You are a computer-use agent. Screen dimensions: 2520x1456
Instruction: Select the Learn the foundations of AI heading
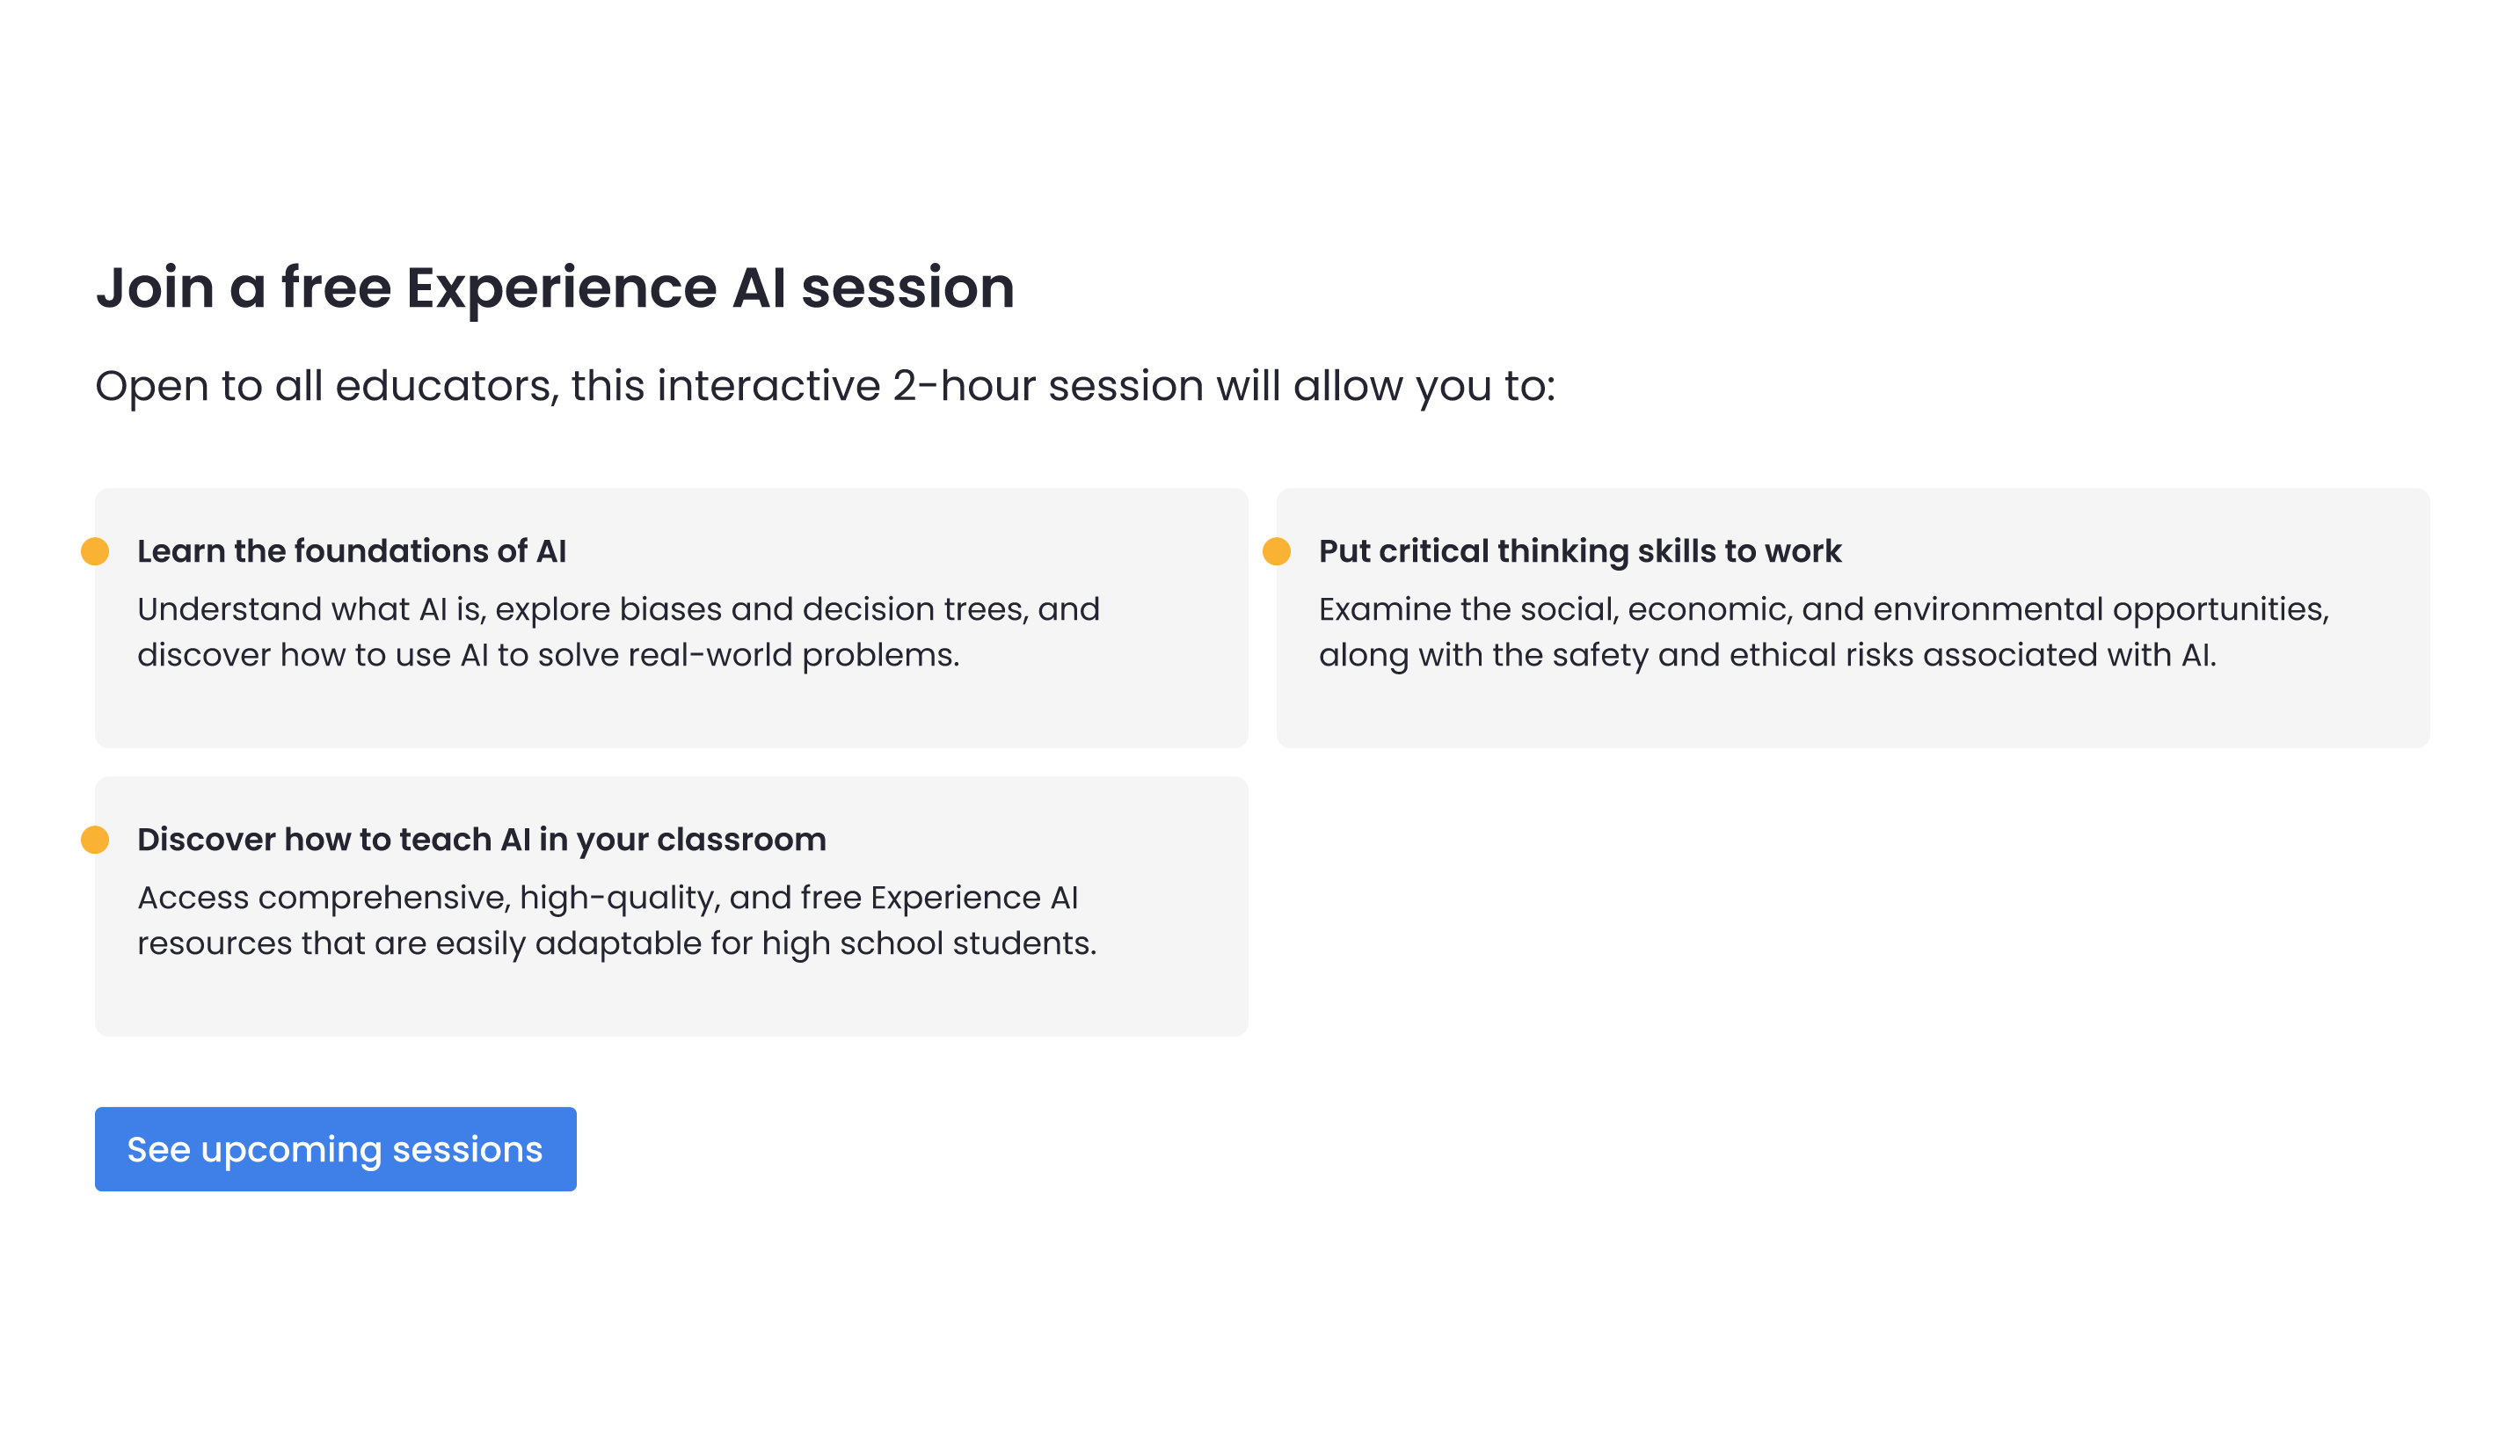pyautogui.click(x=351, y=551)
